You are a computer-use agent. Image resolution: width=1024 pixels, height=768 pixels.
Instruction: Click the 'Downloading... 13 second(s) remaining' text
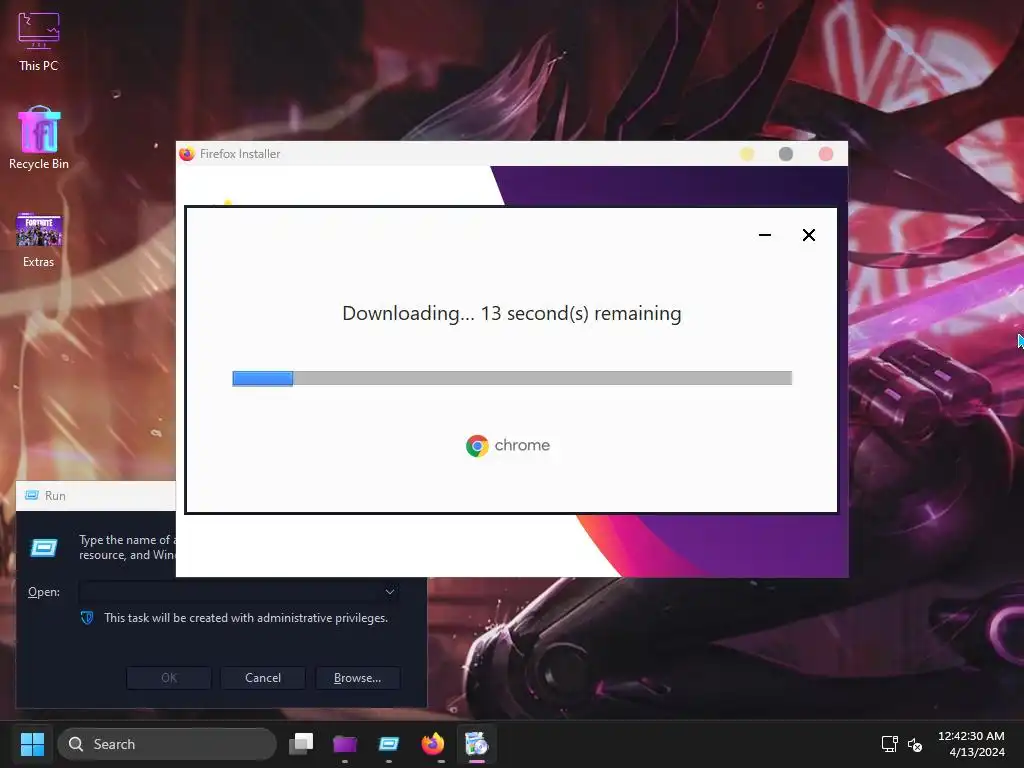[x=511, y=313]
